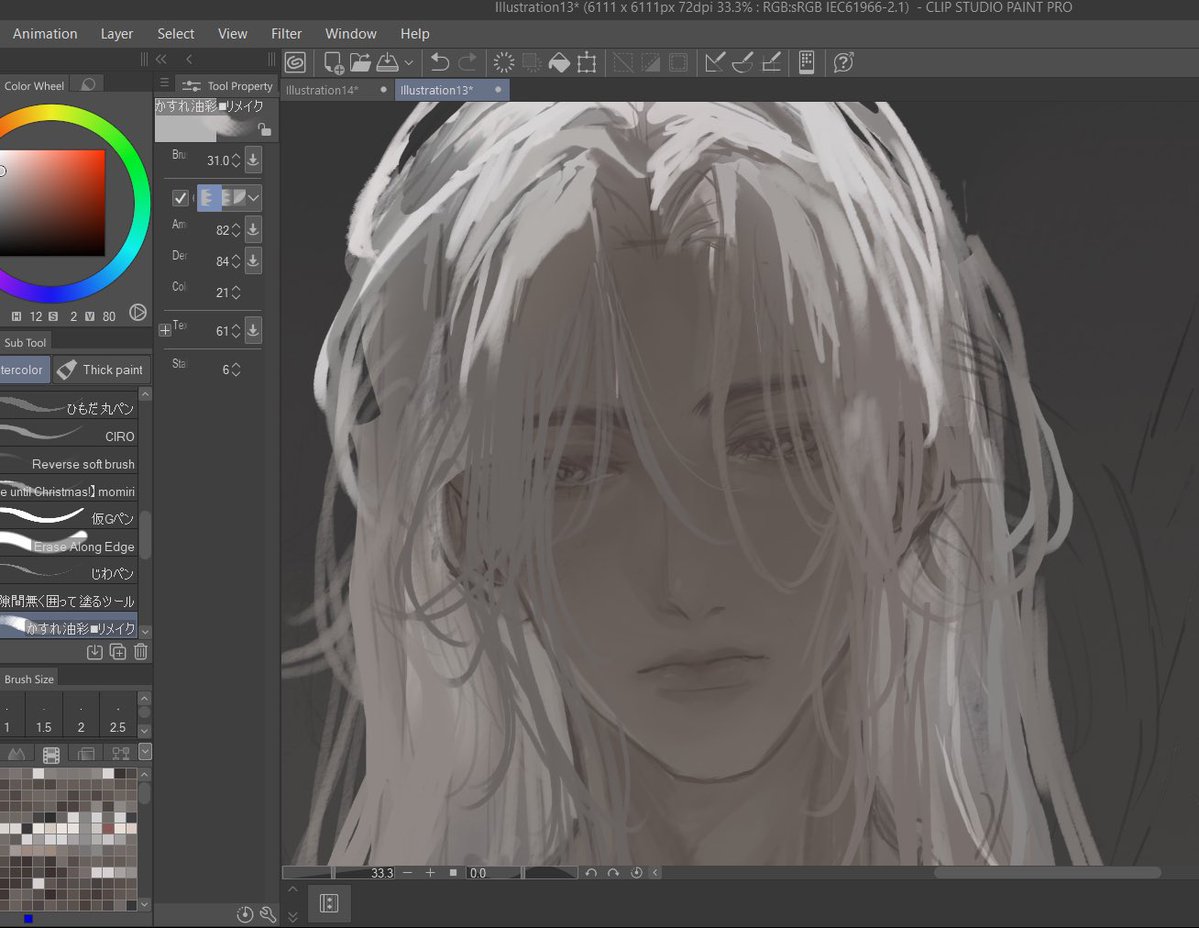Open Clip Studio support help icon
The height and width of the screenshot is (928, 1199).
(x=843, y=63)
